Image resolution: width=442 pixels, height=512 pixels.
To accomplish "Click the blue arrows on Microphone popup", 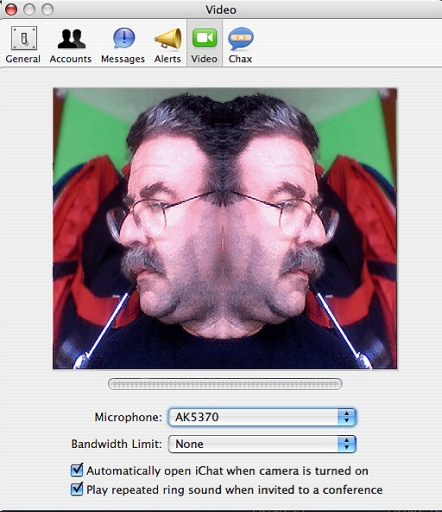I will 347,417.
